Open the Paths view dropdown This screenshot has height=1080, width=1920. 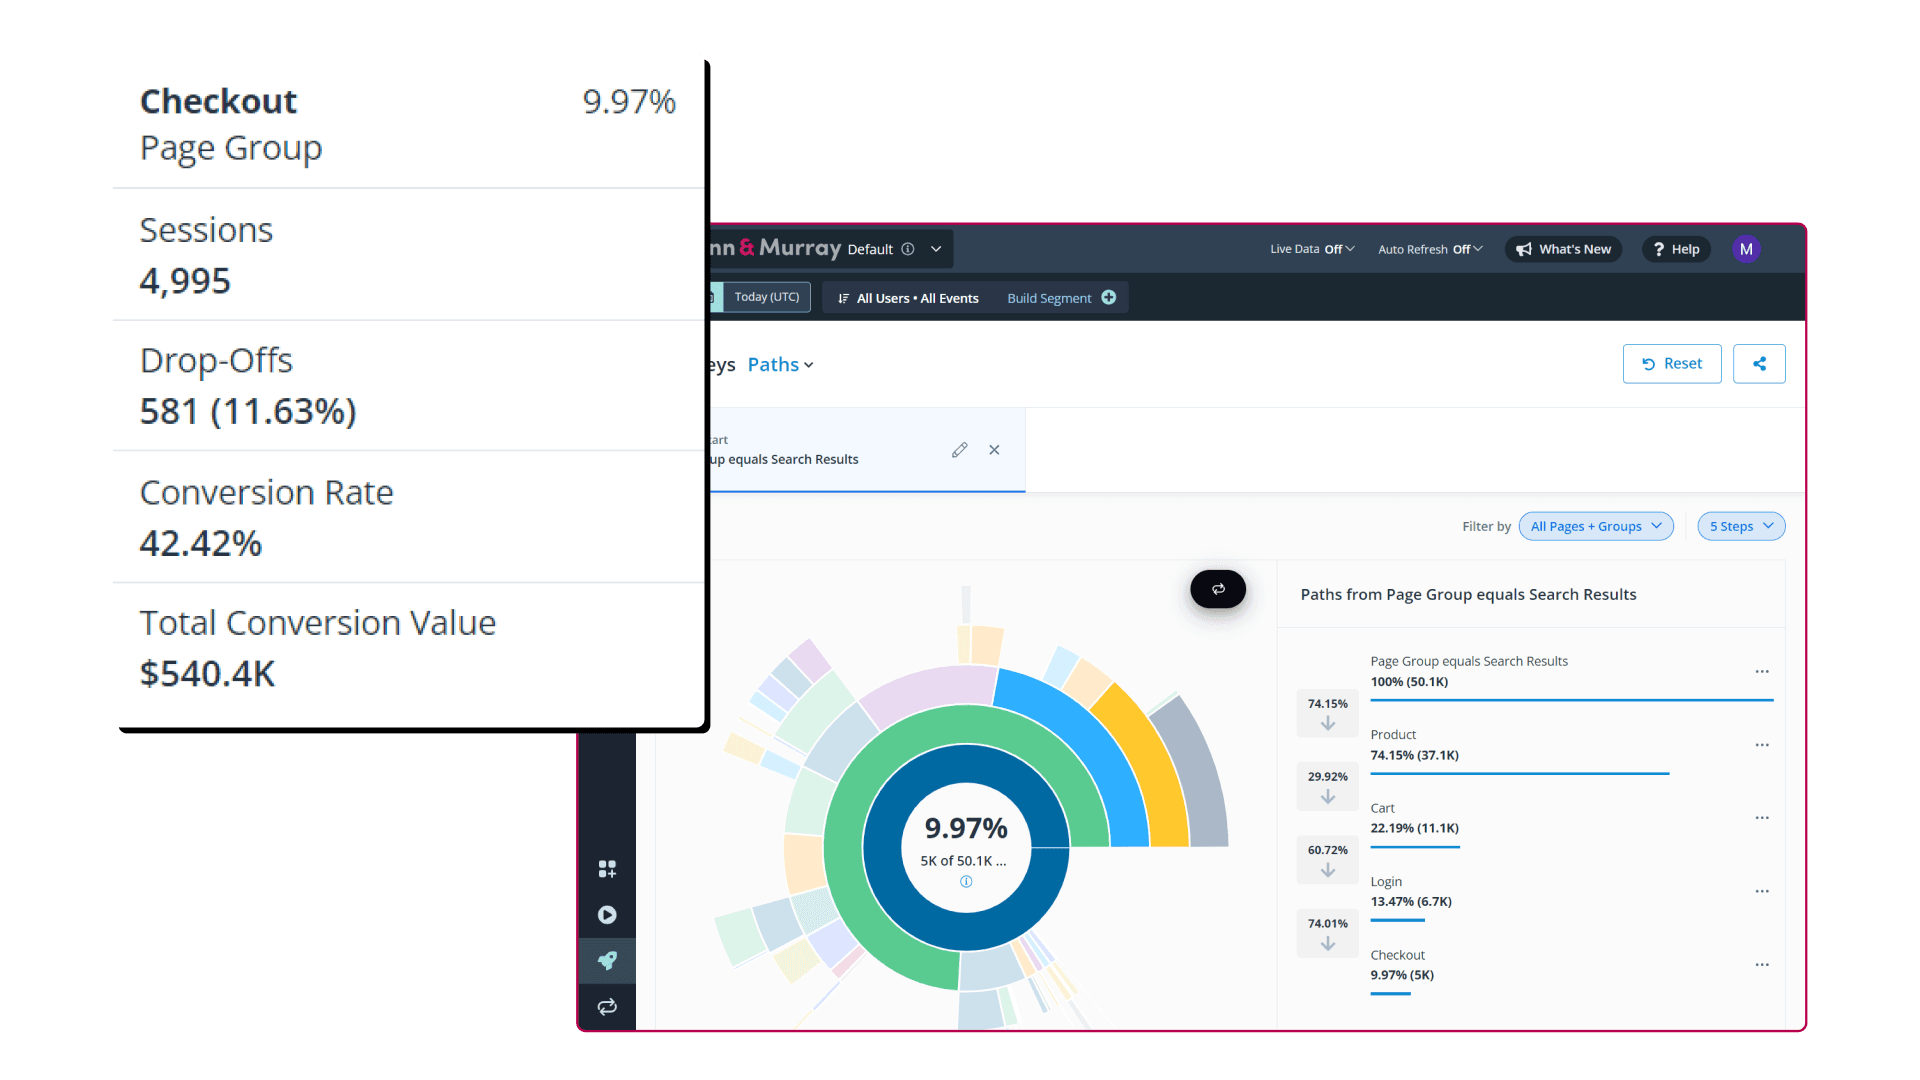[779, 364]
